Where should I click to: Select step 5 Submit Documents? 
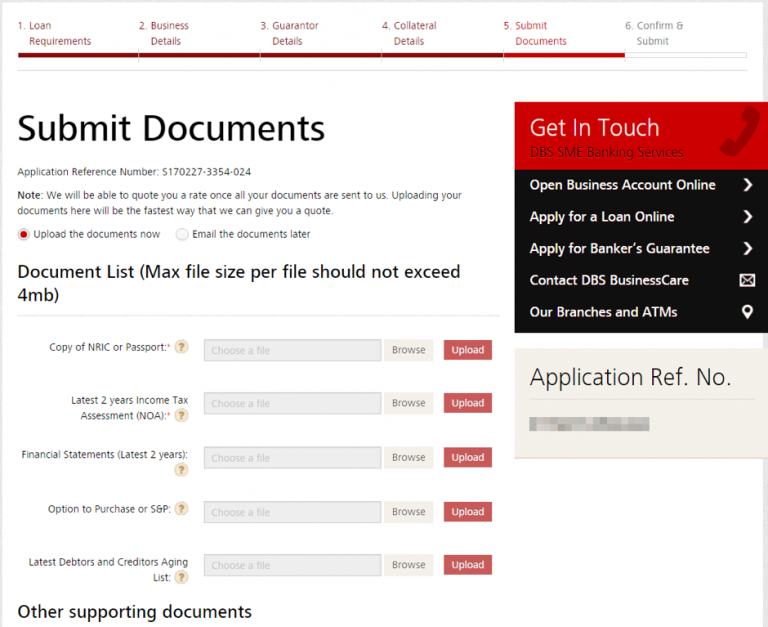coord(535,33)
